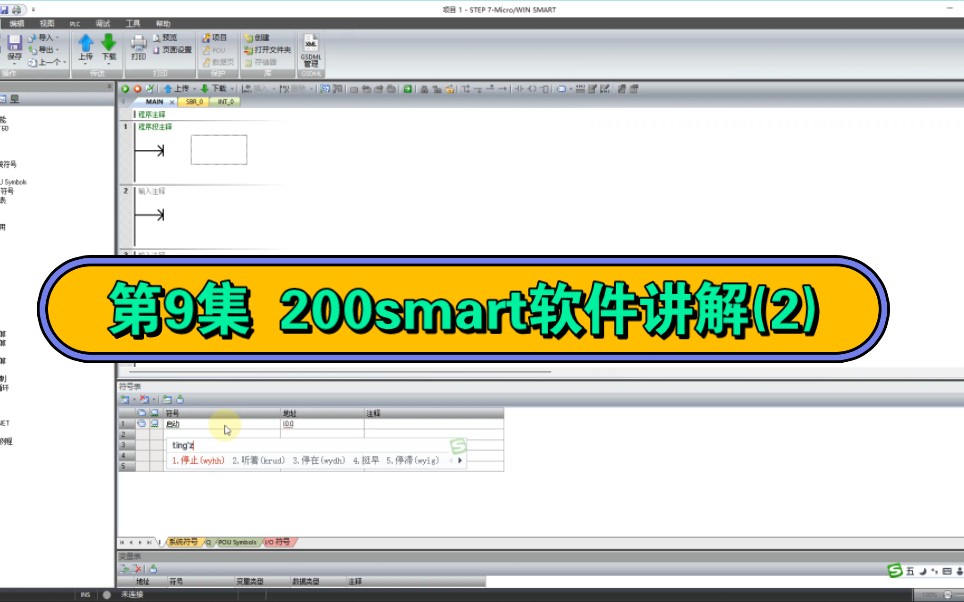964x602 pixels.
Task: Click the Print (打印) icon
Action: [x=138, y=46]
